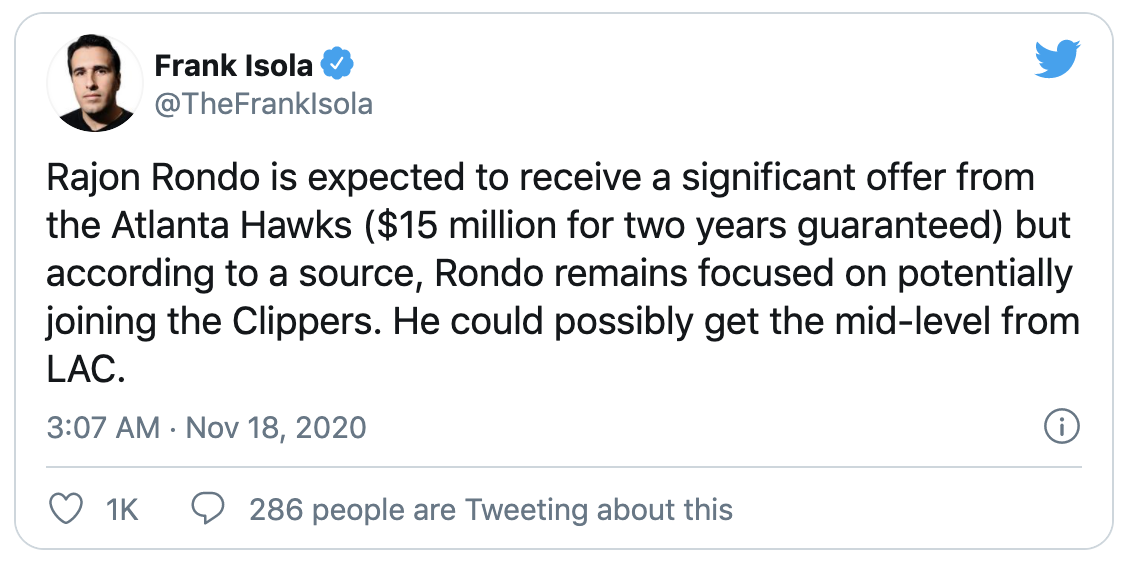This screenshot has height=564, width=1128.
Task: Click the phrase according to a source
Action: [234, 274]
